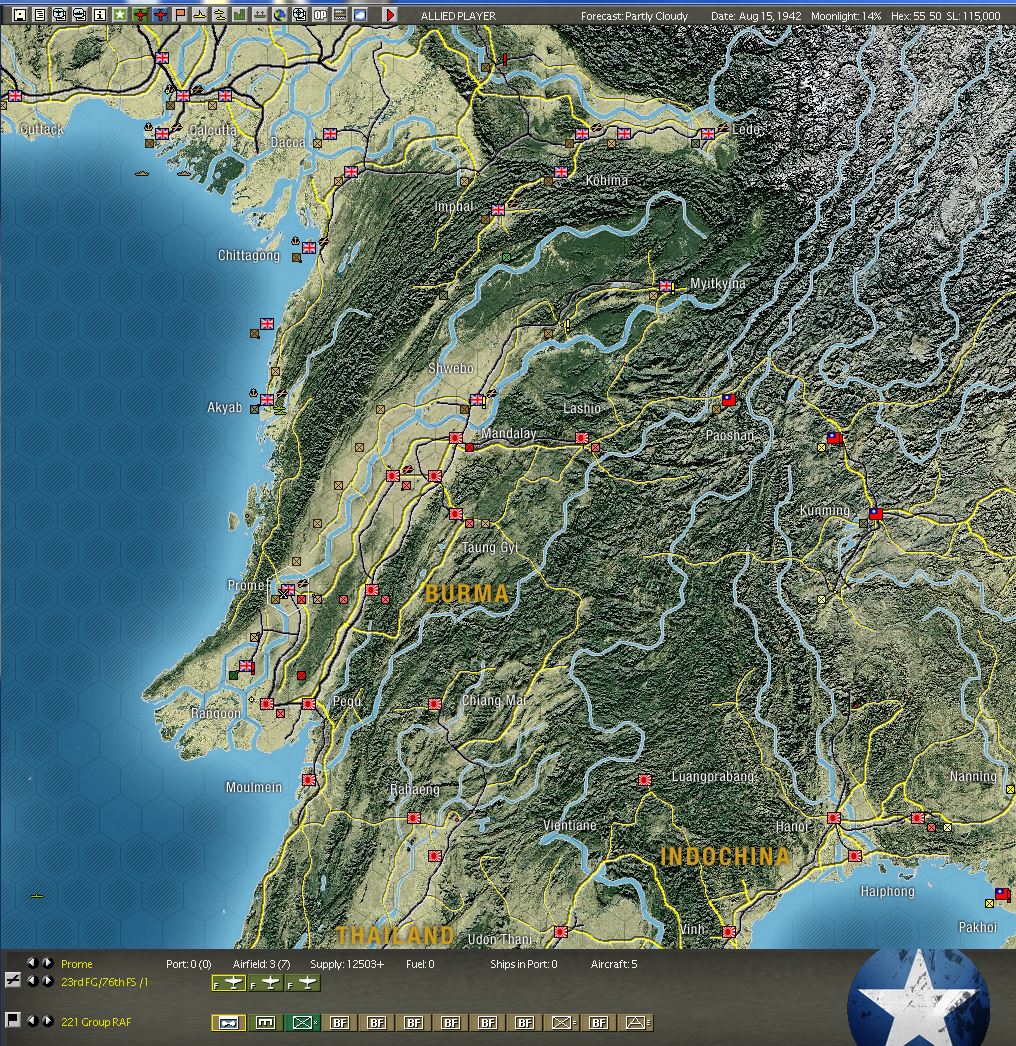Image resolution: width=1016 pixels, height=1046 pixels.
Task: Click the white star on green toolbar icon
Action: (x=119, y=14)
